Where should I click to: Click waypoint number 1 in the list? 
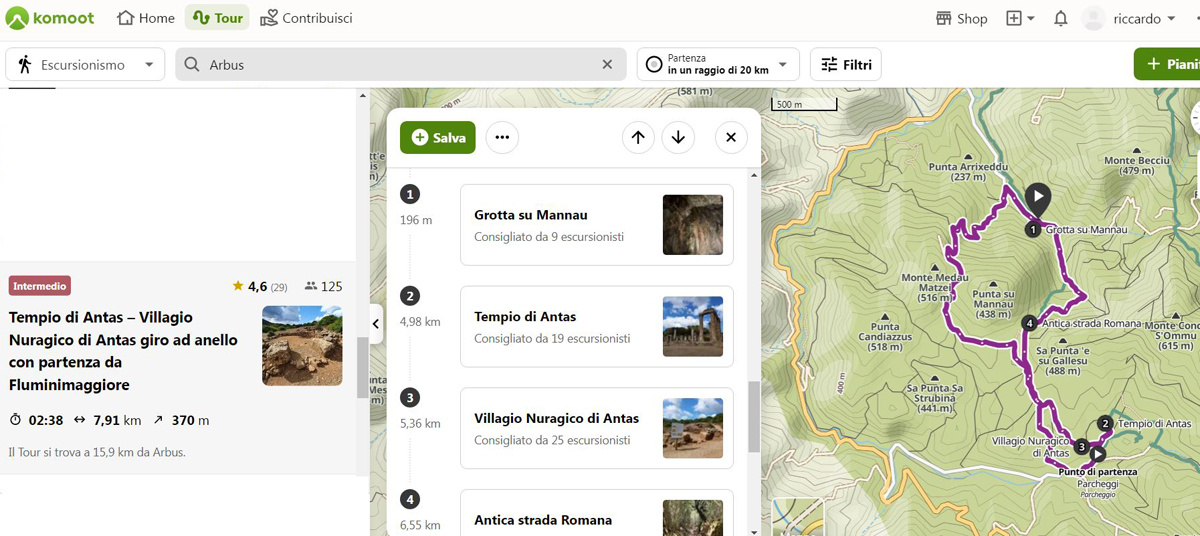point(409,194)
